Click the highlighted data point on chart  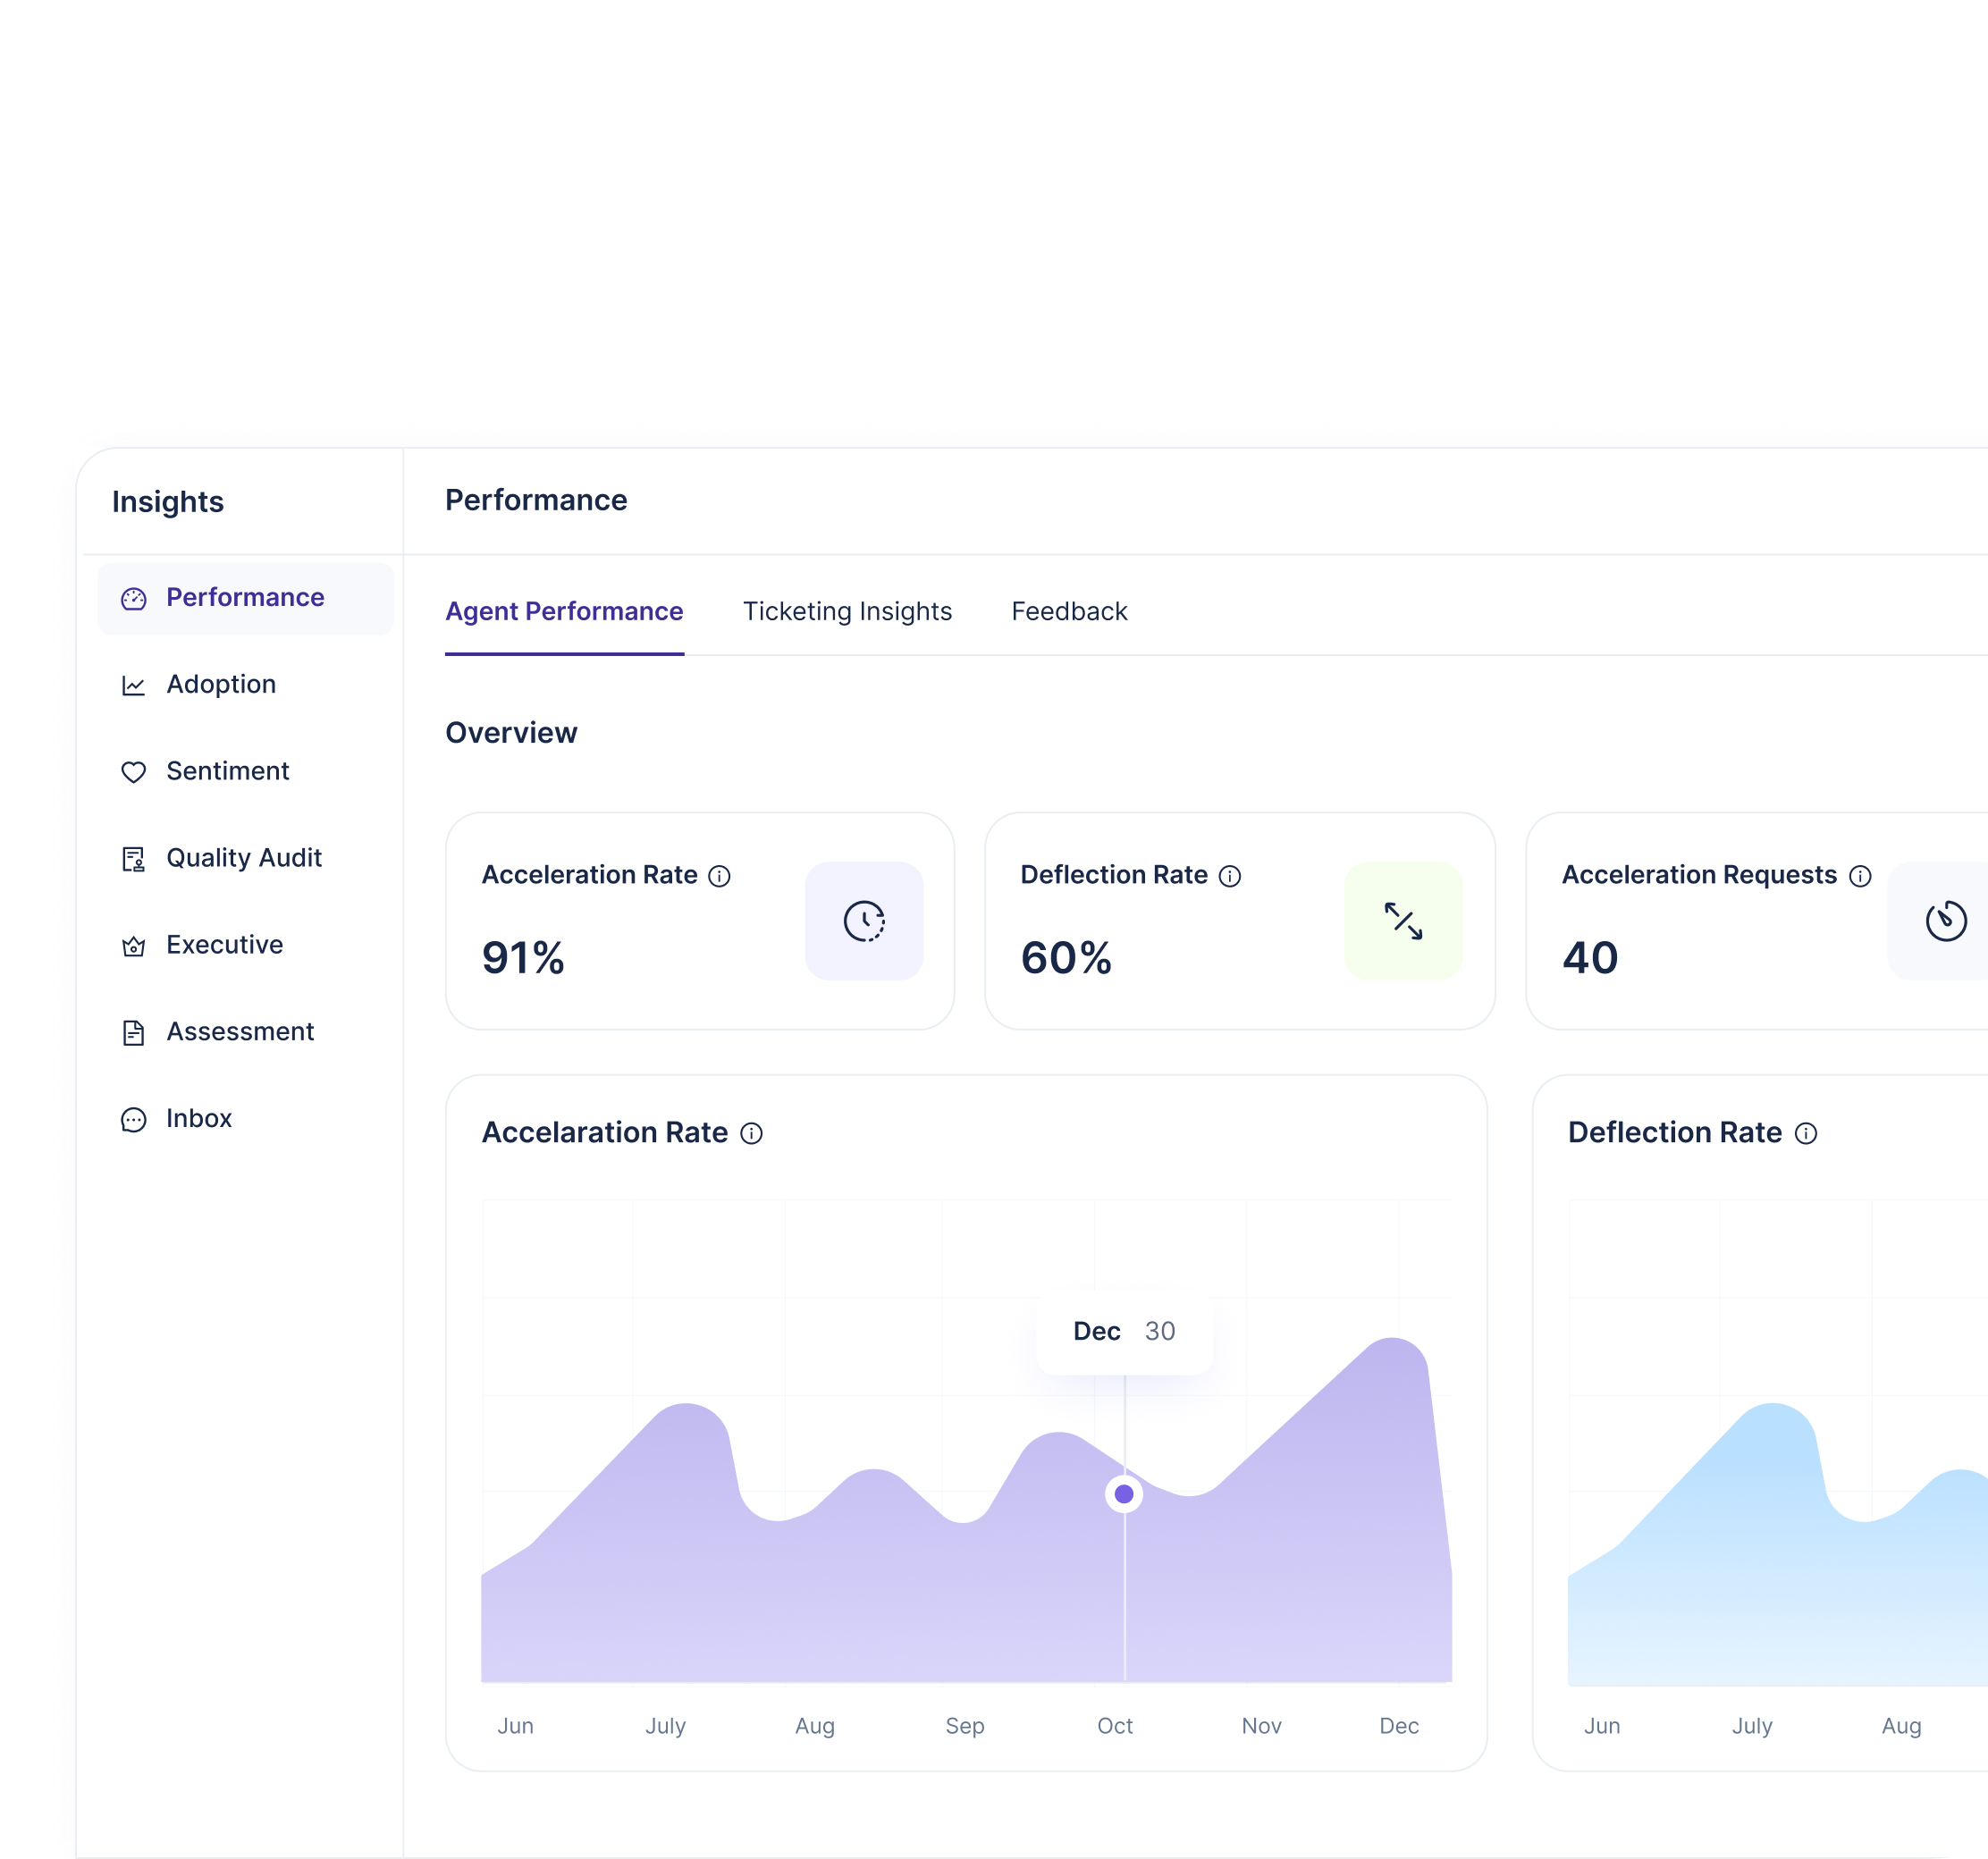pos(1124,1494)
